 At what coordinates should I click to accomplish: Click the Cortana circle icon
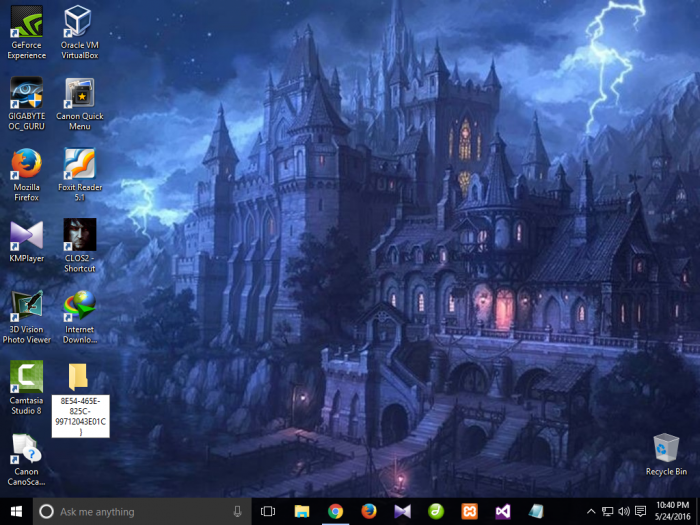click(x=46, y=512)
